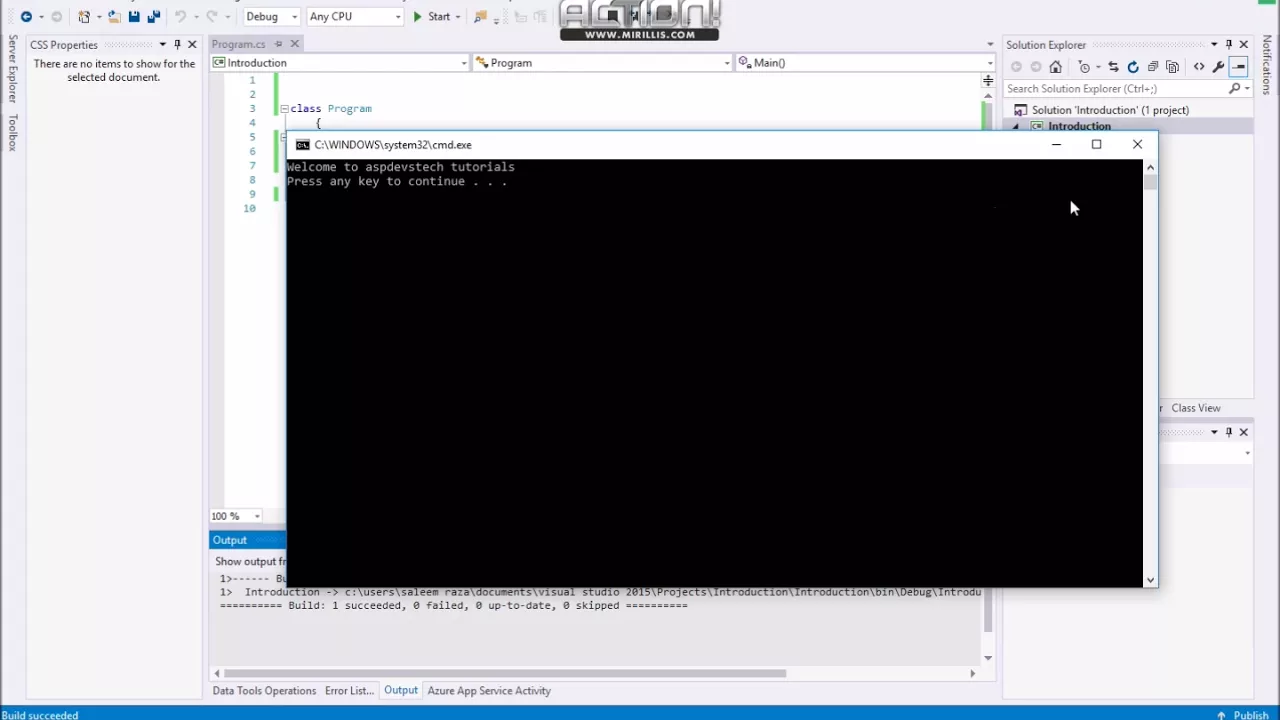The height and width of the screenshot is (720, 1280).
Task: Click the Start debugging button
Action: point(431,17)
